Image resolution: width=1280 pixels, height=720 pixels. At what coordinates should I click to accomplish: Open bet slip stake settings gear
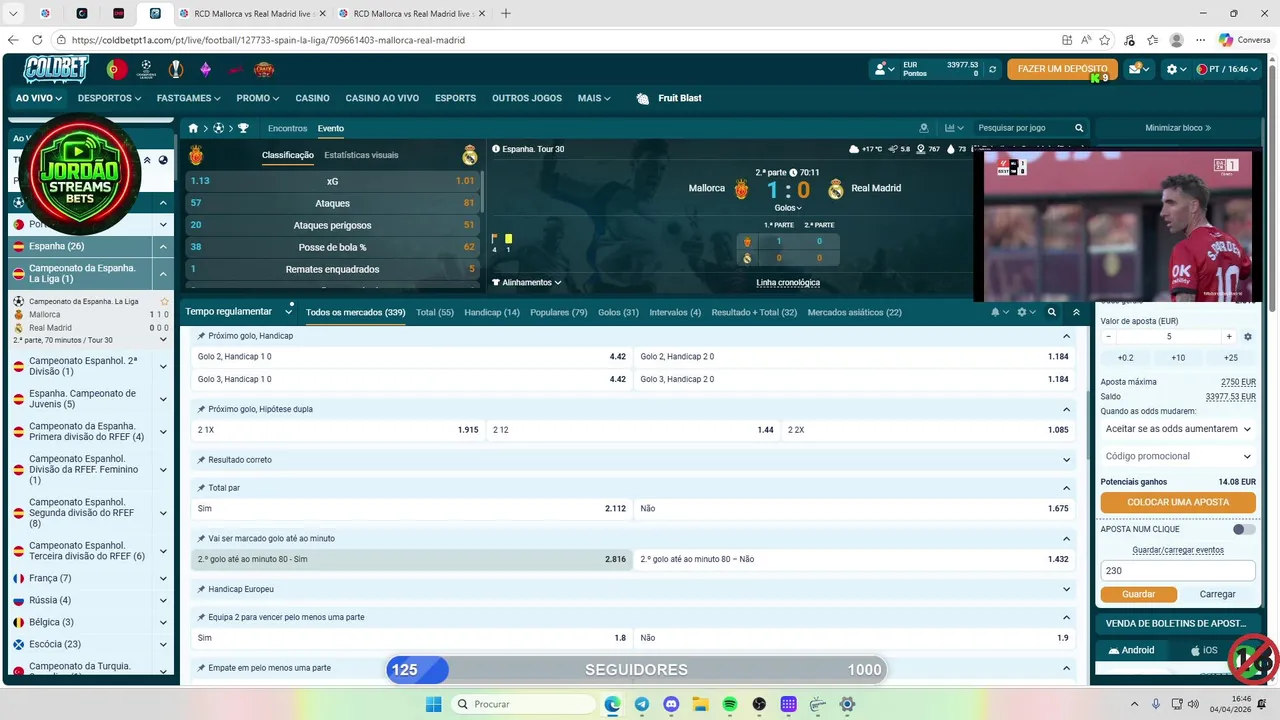[1248, 337]
